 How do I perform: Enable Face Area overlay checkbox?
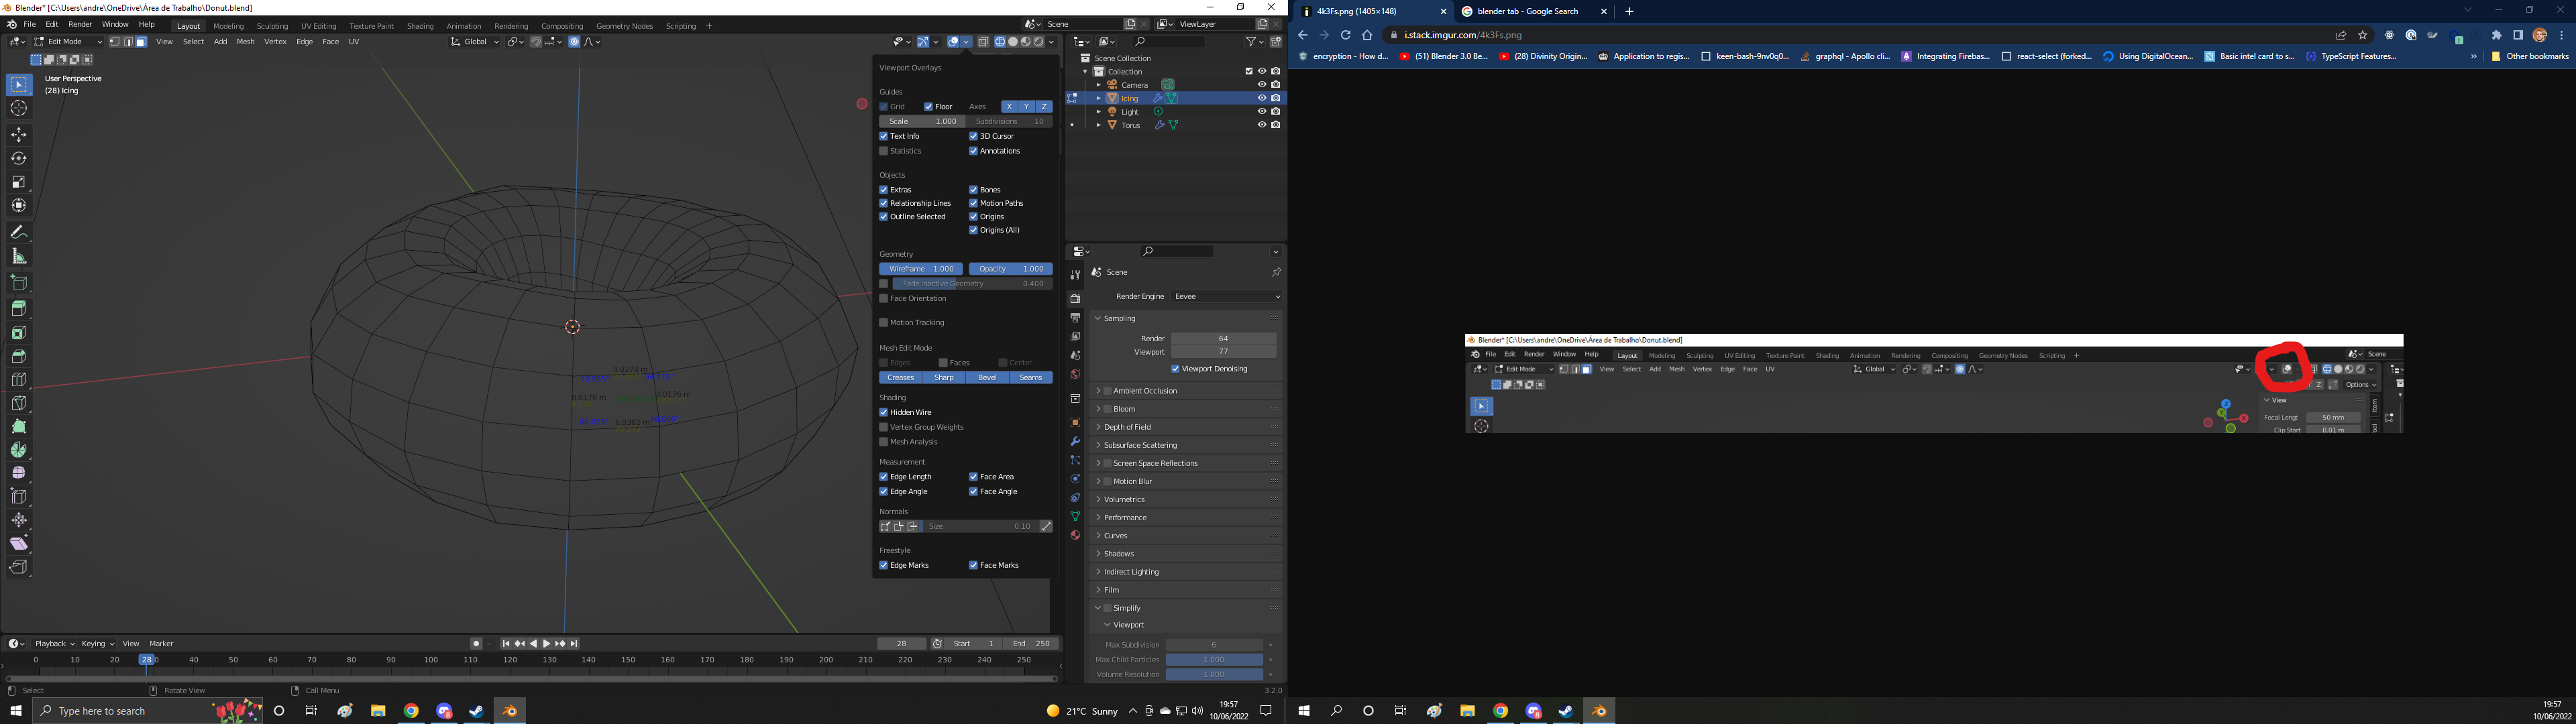click(x=973, y=476)
